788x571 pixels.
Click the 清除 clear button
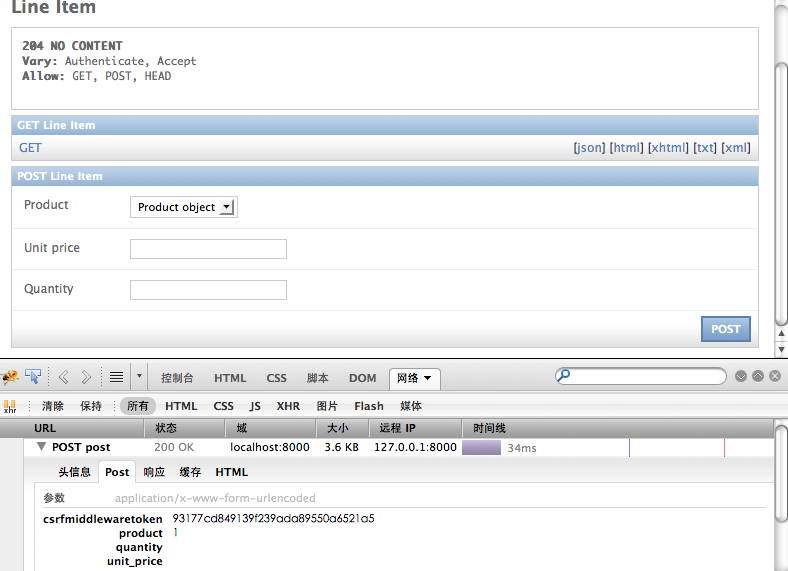(53, 406)
